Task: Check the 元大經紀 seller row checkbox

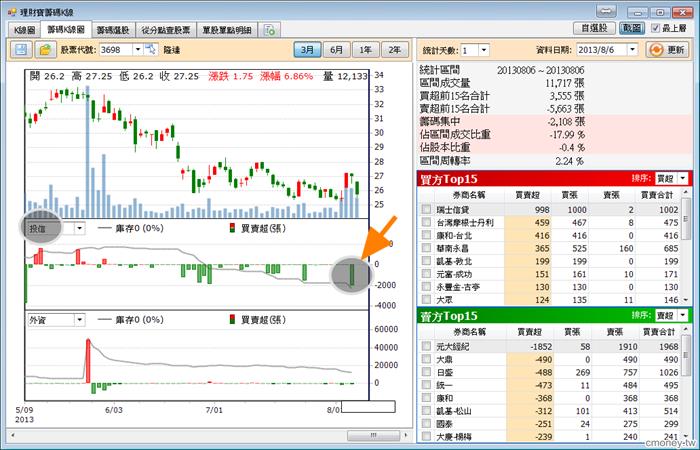Action: click(x=426, y=346)
